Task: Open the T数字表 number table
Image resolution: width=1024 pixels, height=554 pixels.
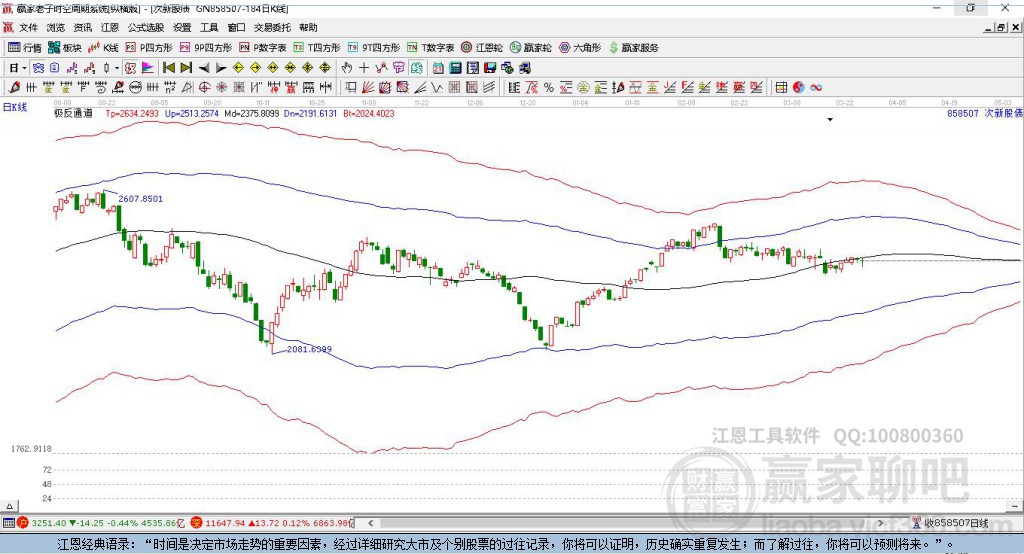Action: (430, 48)
